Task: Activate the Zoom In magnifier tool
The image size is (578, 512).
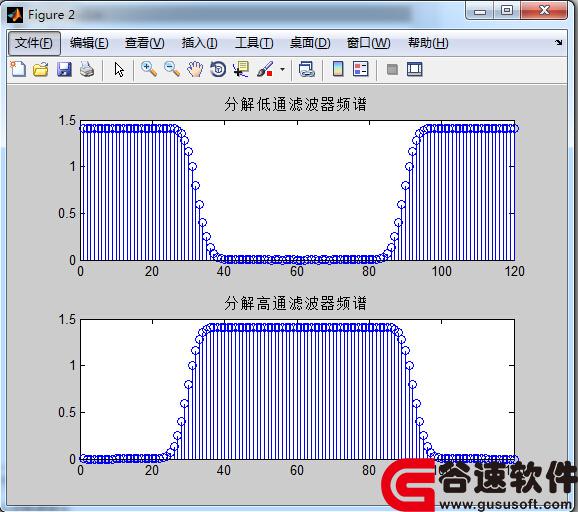Action: tap(149, 69)
